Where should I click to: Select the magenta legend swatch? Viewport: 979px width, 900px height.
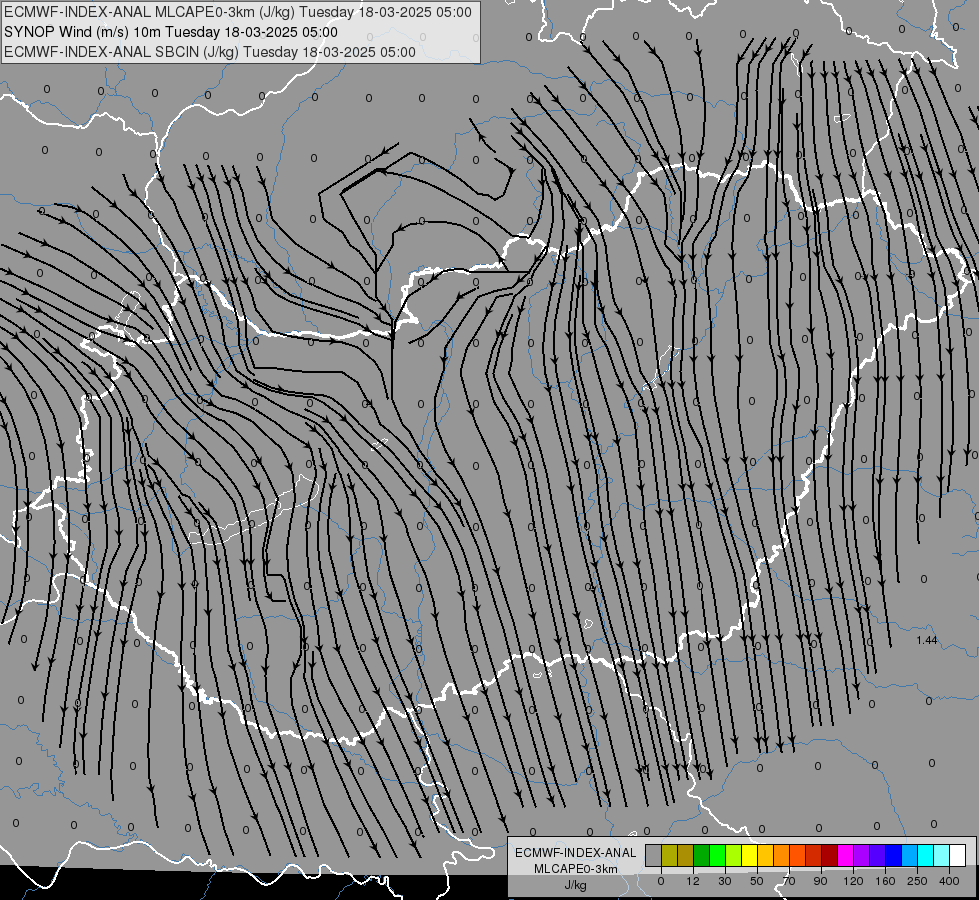pyautogui.click(x=846, y=855)
